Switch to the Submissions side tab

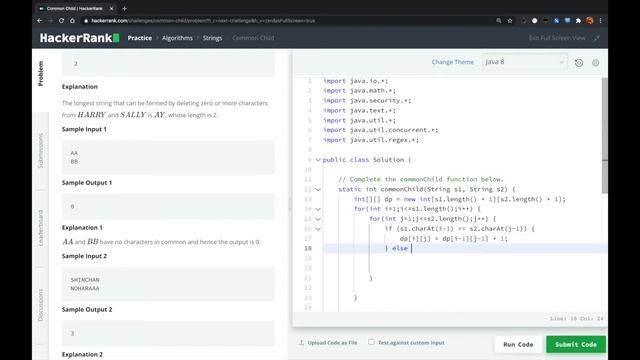tap(40, 151)
